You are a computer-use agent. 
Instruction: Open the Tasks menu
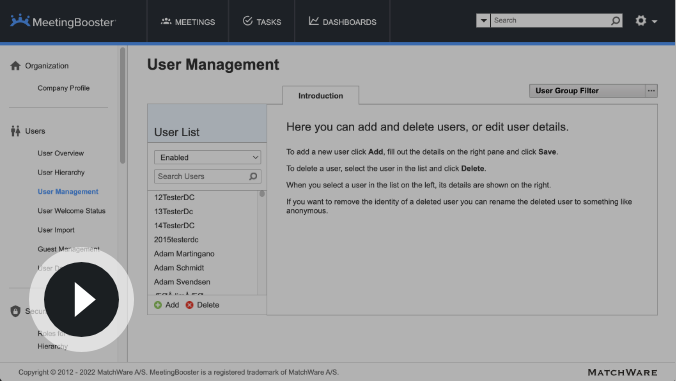pos(262,22)
